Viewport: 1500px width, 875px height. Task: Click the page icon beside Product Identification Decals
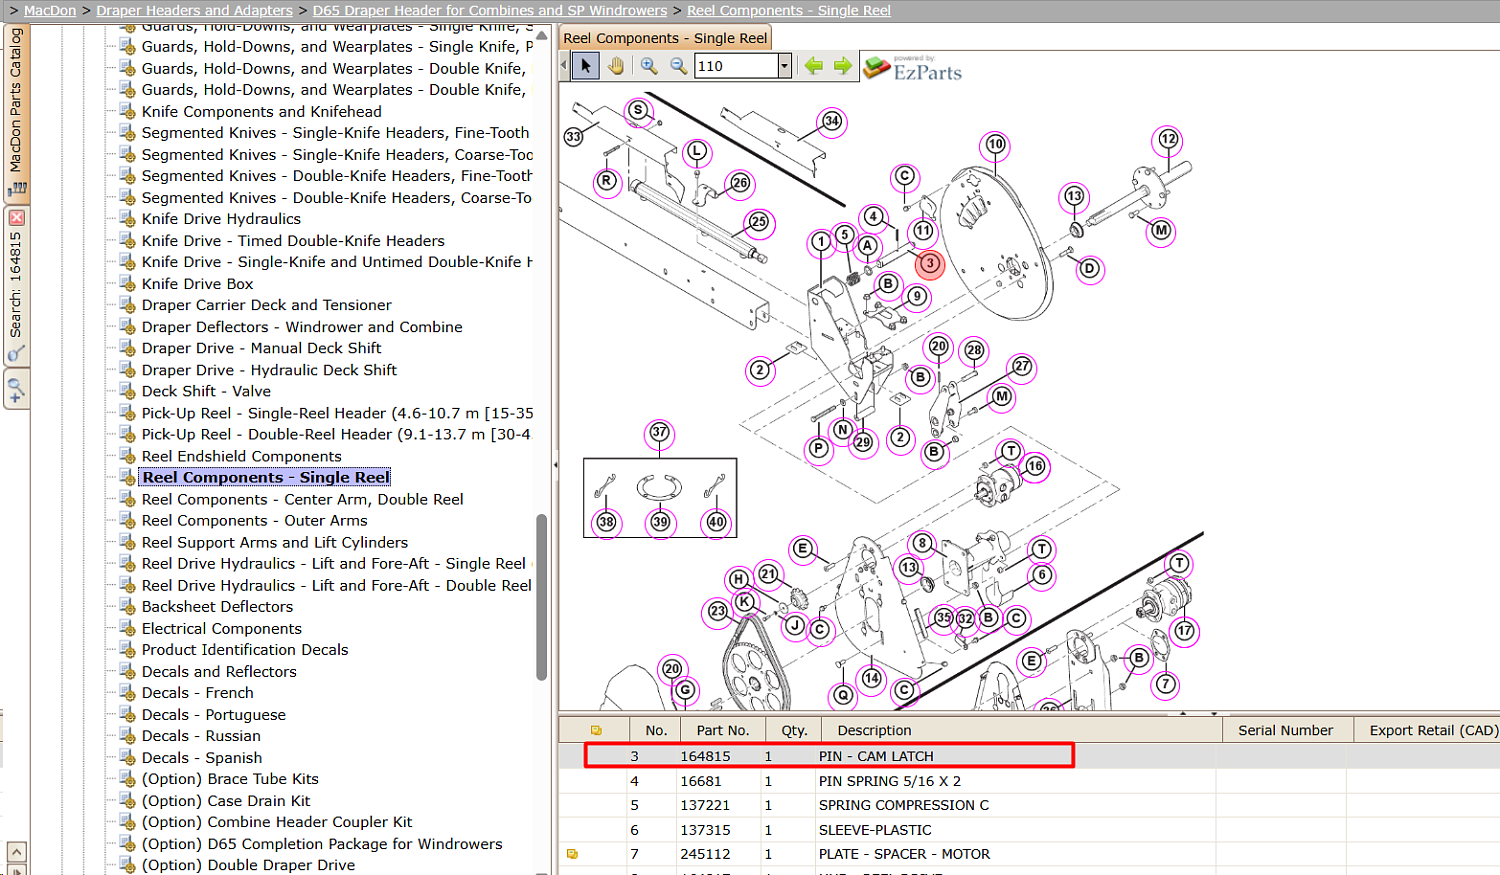(x=127, y=650)
